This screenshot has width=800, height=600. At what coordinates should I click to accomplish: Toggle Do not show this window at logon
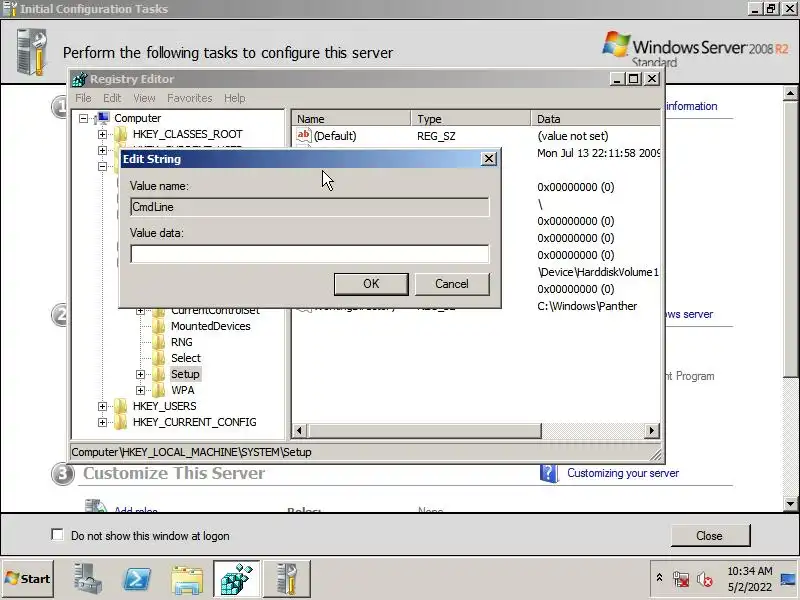point(57,535)
